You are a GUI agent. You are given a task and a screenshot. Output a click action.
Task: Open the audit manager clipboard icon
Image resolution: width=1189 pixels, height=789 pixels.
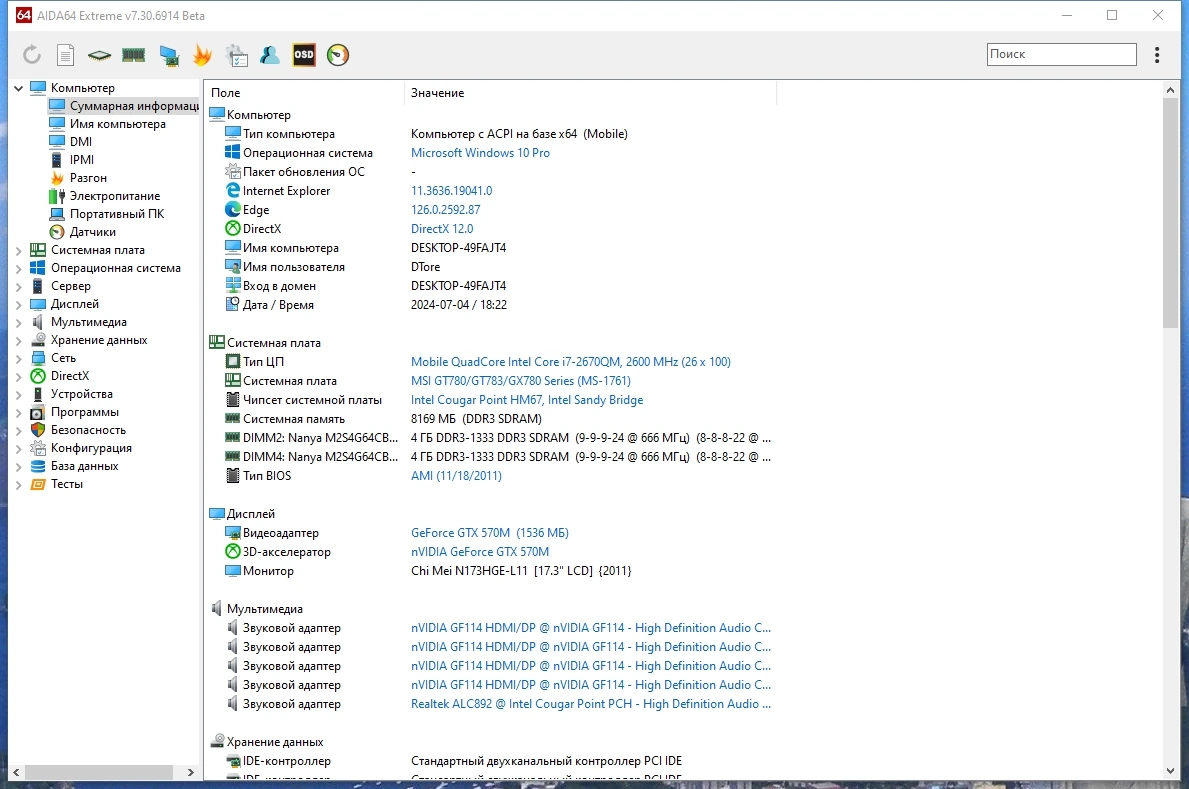coord(237,55)
